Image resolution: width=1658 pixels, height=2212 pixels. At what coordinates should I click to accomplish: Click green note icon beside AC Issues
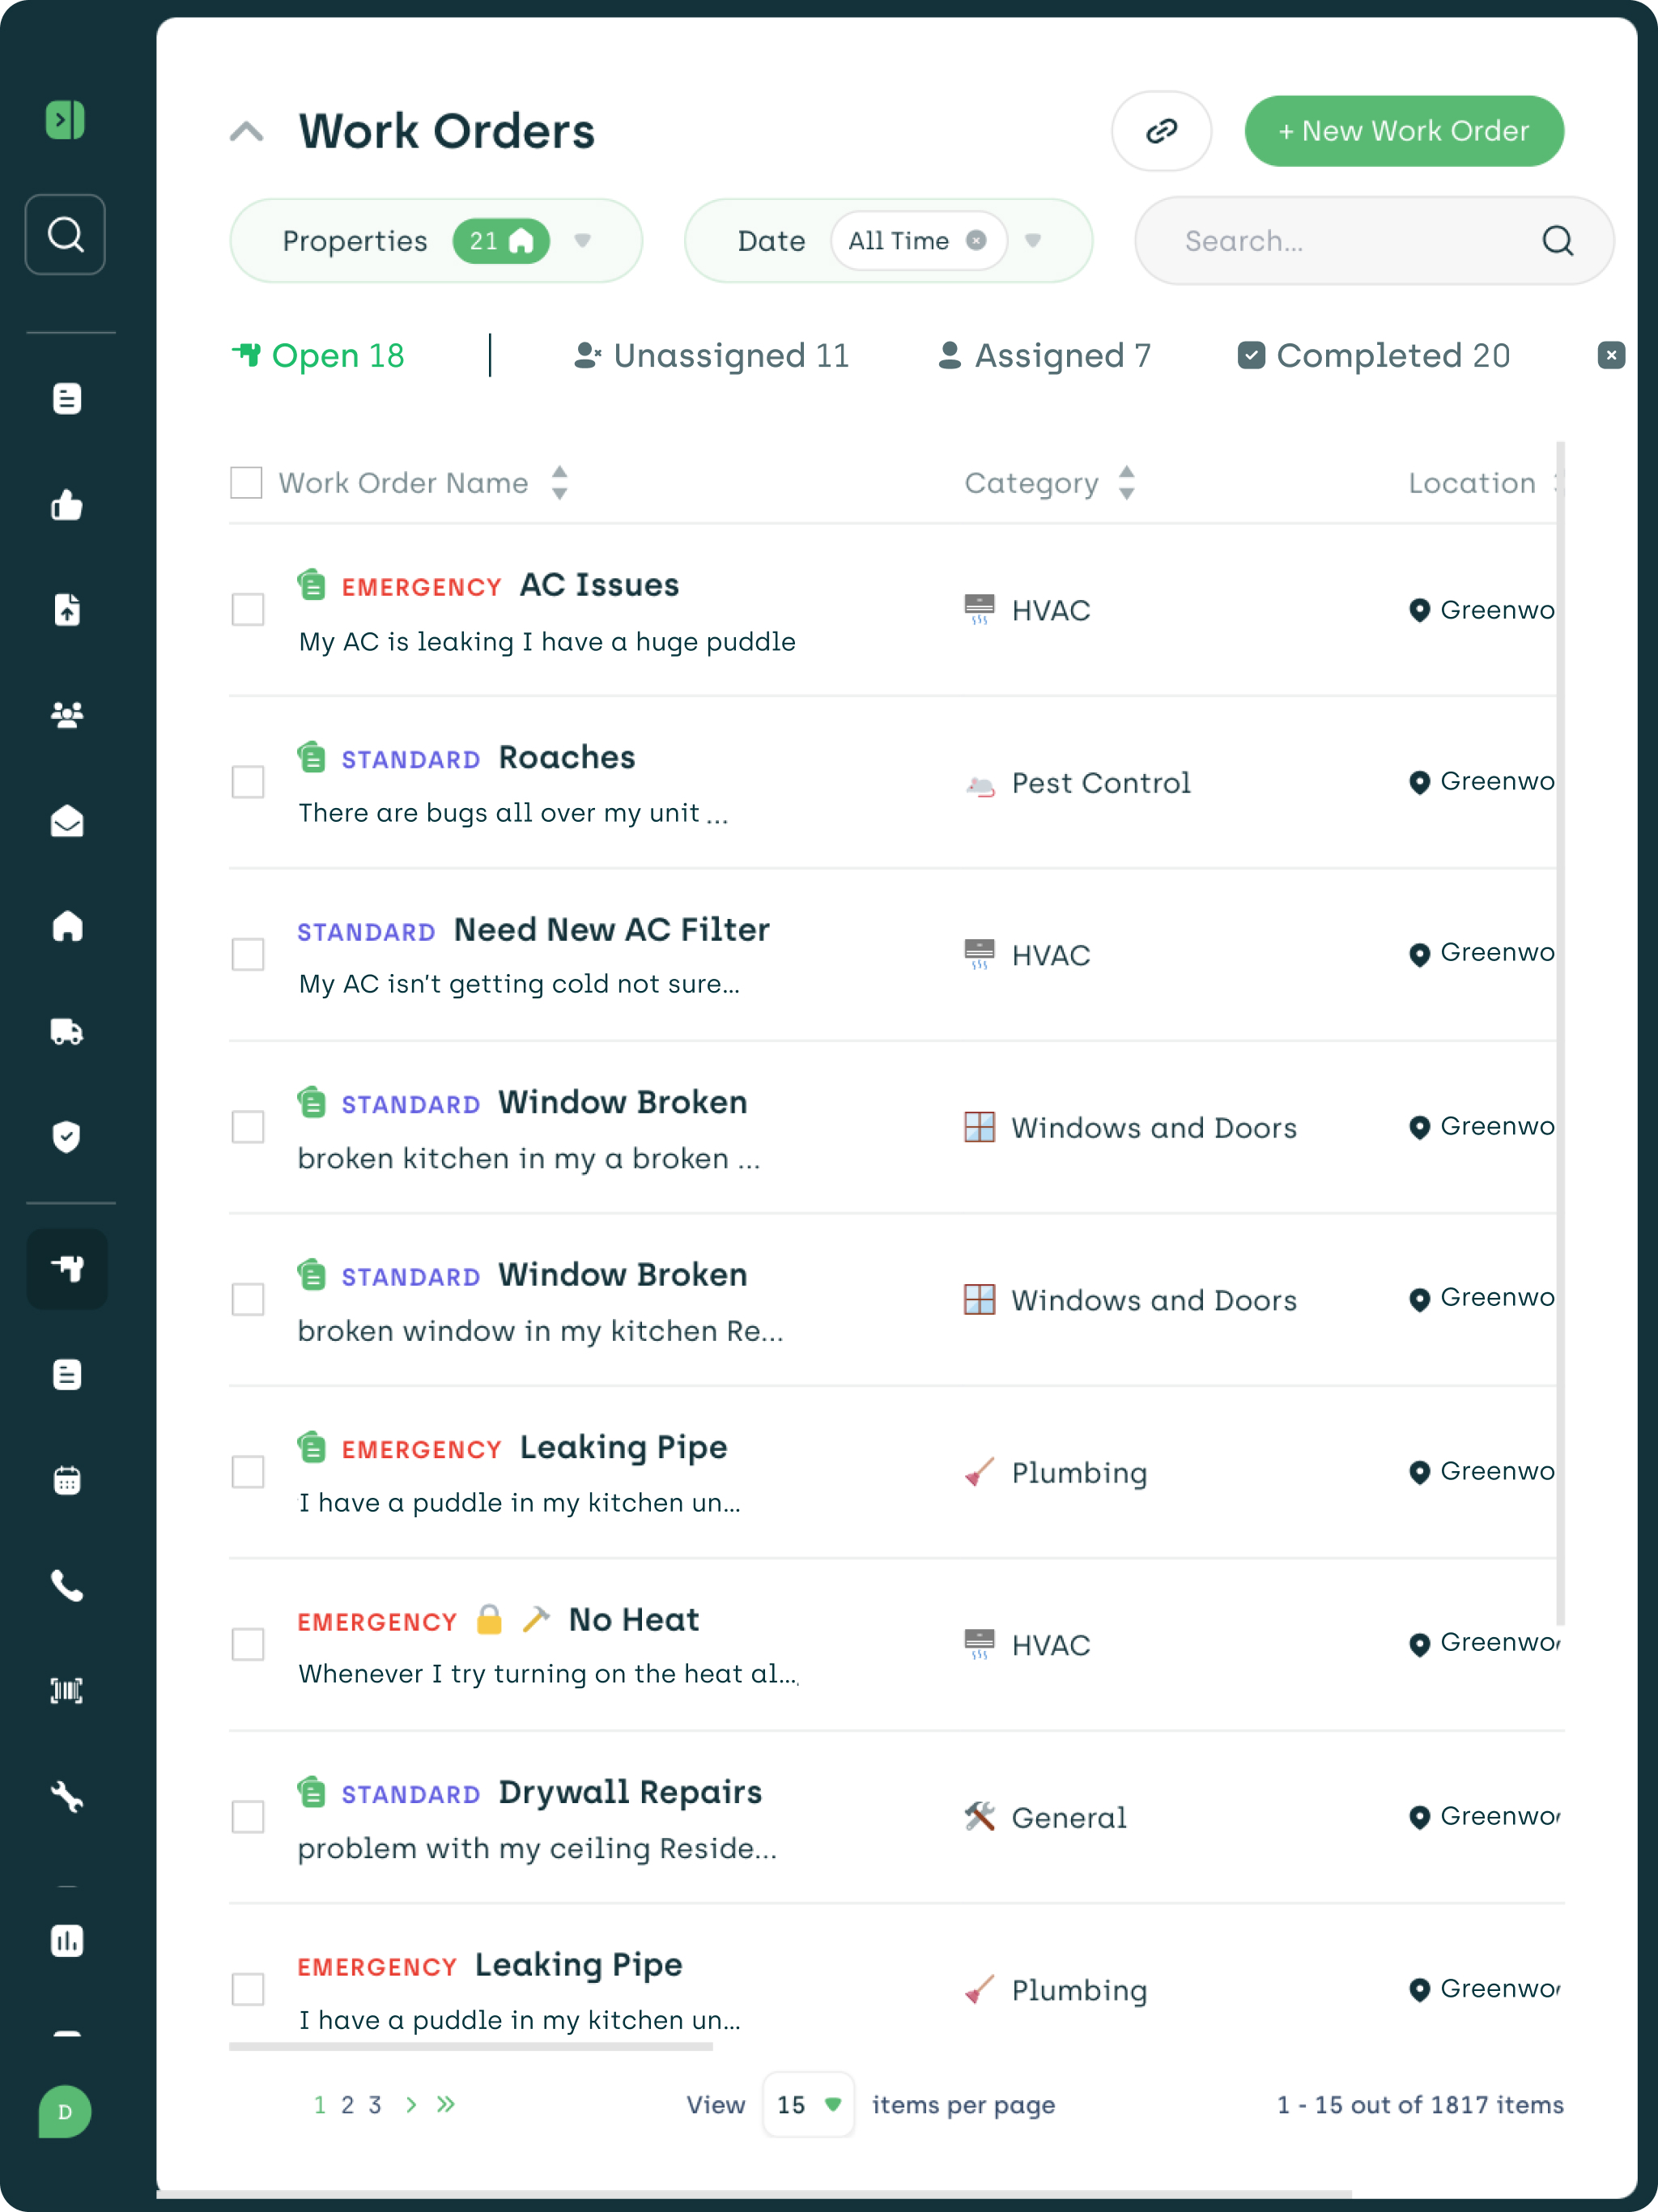pyautogui.click(x=312, y=584)
